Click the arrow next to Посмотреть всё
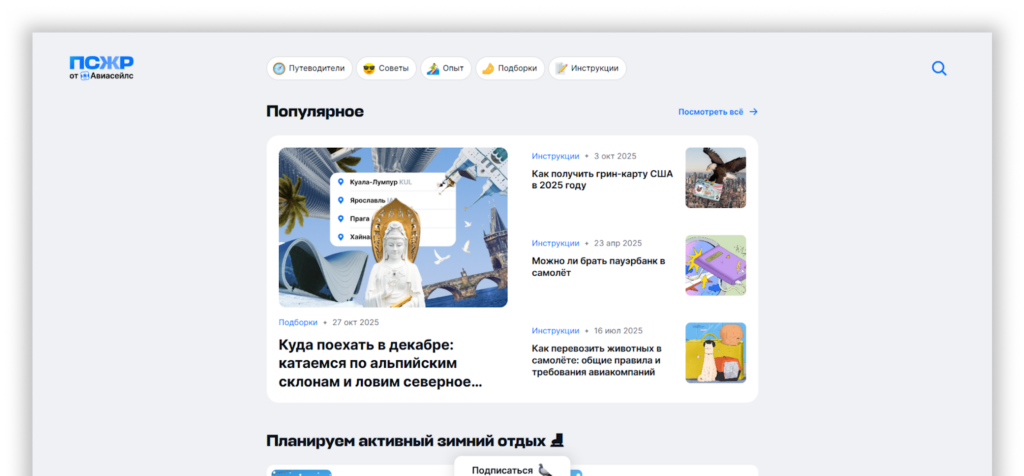 pyautogui.click(x=753, y=112)
